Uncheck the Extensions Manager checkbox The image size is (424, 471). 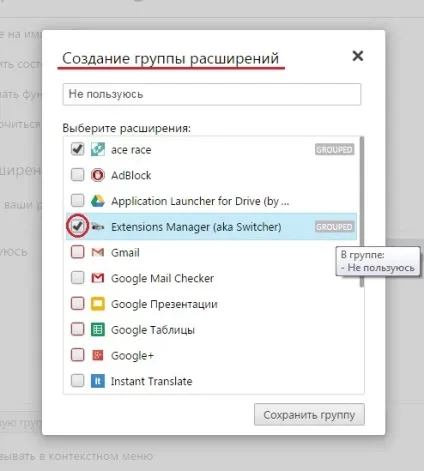78,226
